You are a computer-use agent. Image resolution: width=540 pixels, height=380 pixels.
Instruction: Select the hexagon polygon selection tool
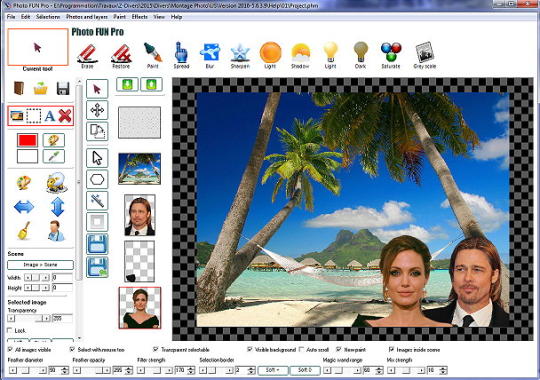point(97,179)
